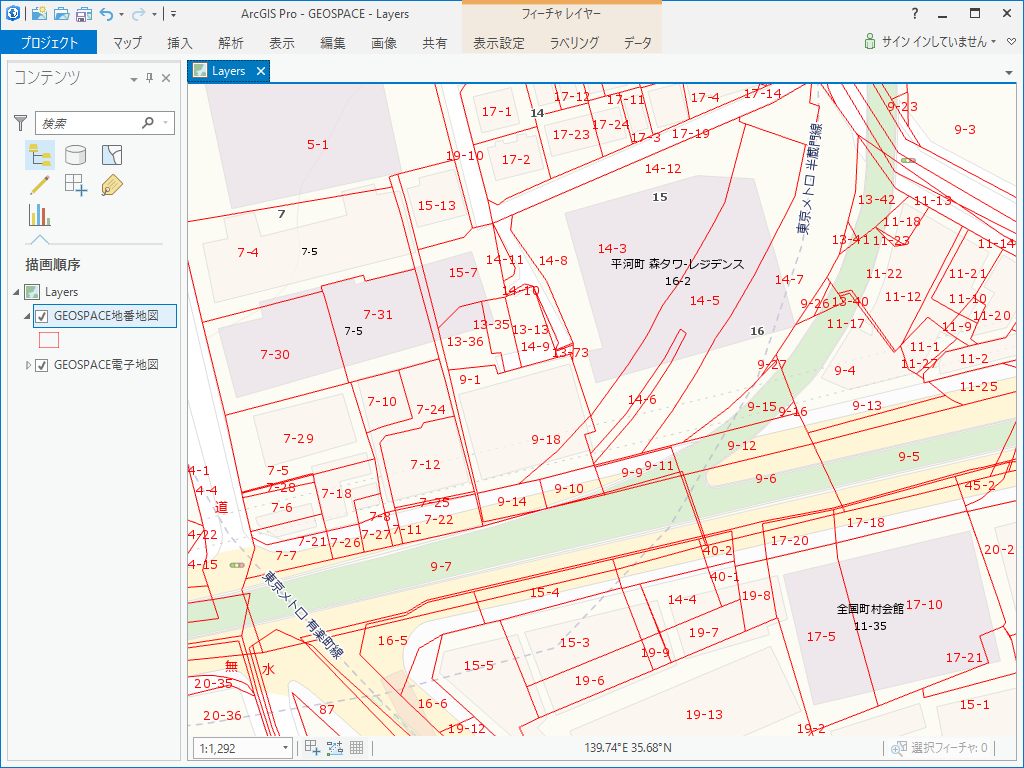Select the GEOSPACE地番地図 layer name
Viewport: 1024px width, 768px height.
point(106,316)
